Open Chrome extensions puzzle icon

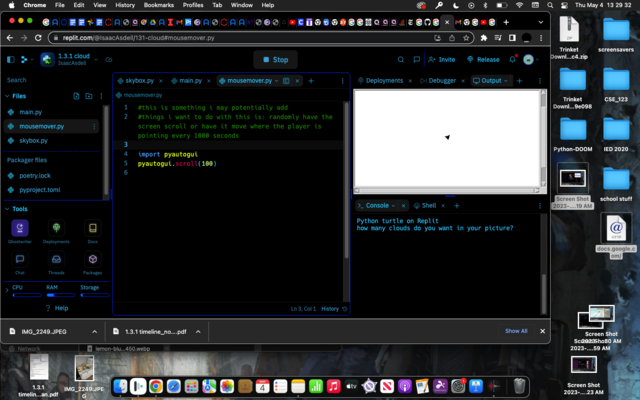(484, 38)
